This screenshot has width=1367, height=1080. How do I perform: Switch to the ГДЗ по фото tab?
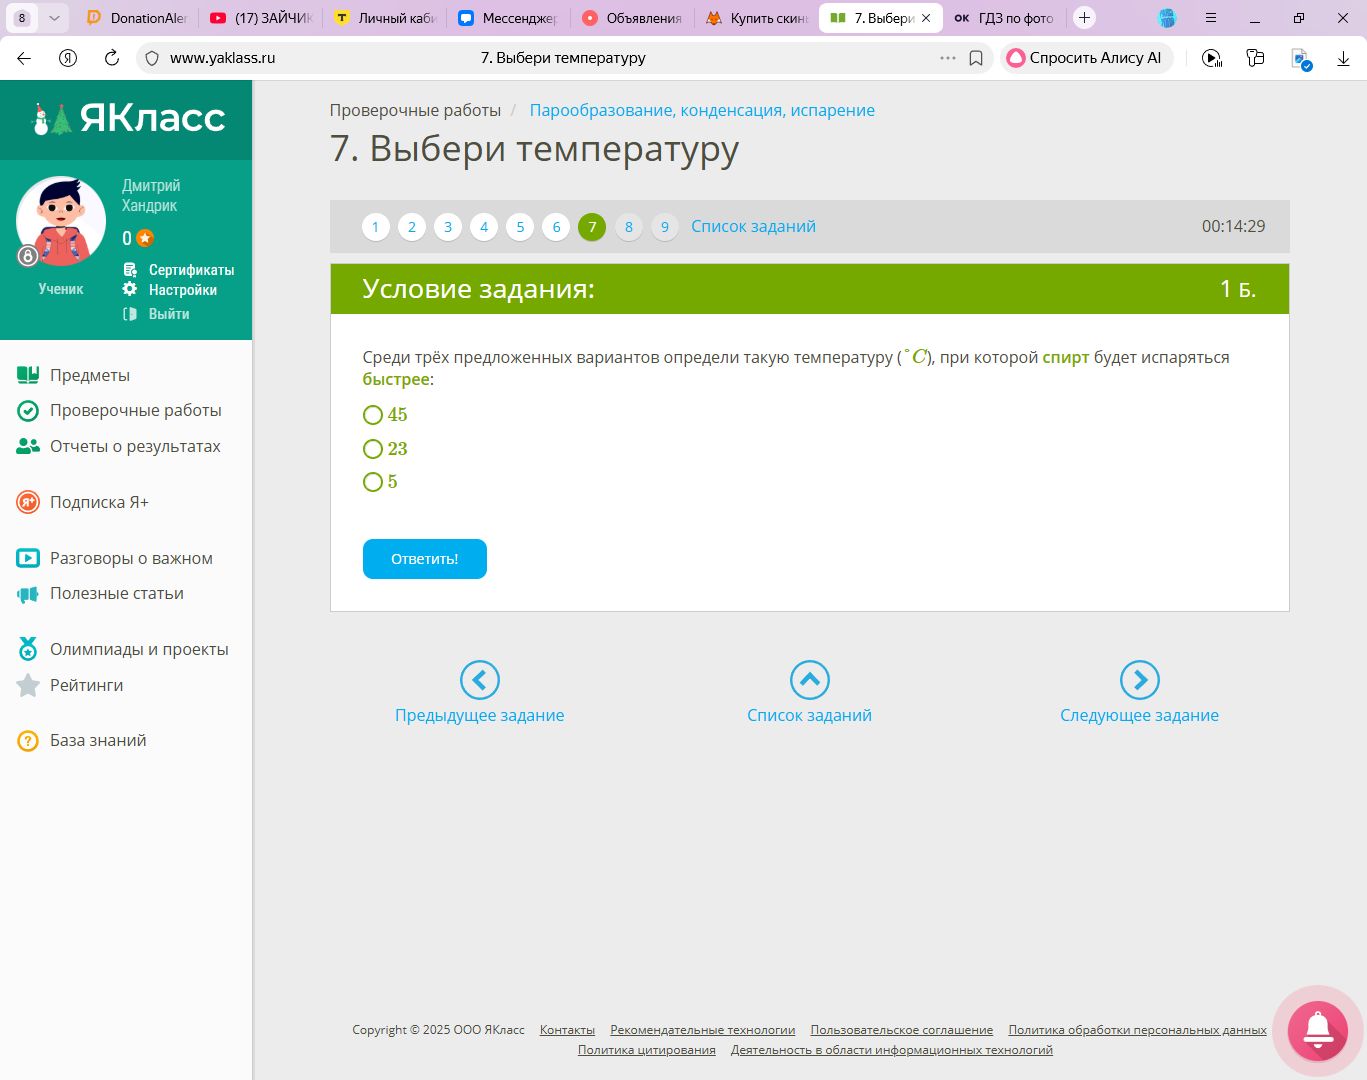click(1005, 18)
